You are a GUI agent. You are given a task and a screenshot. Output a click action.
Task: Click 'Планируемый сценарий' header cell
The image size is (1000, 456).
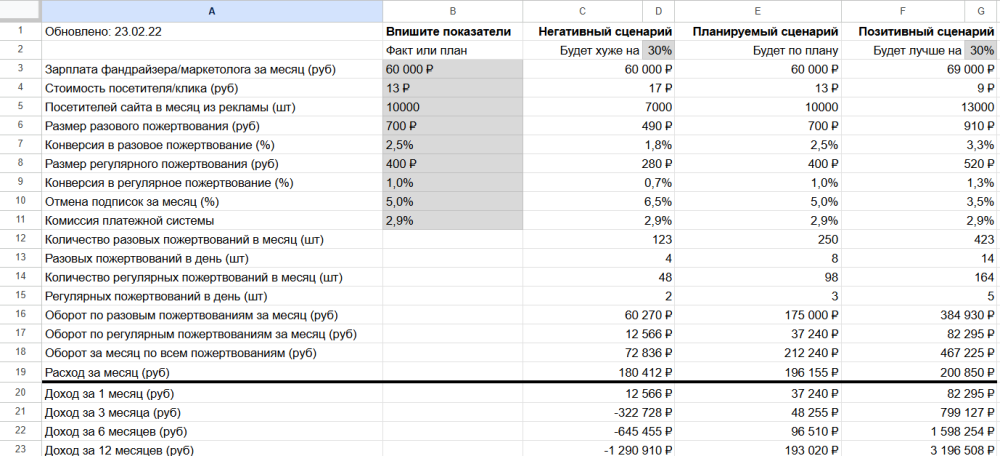tap(758, 31)
